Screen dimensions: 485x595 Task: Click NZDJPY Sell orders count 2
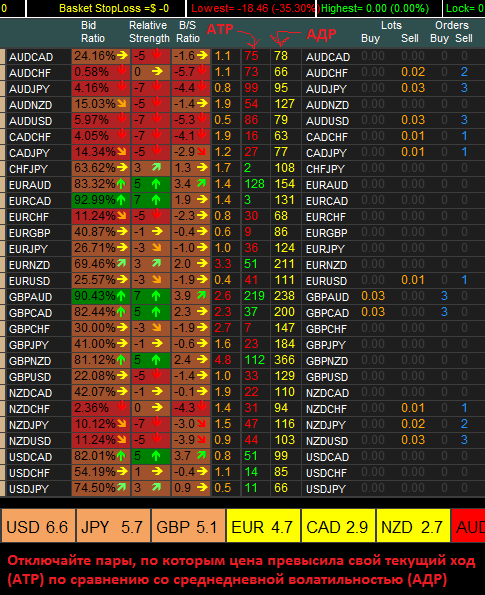pos(464,424)
